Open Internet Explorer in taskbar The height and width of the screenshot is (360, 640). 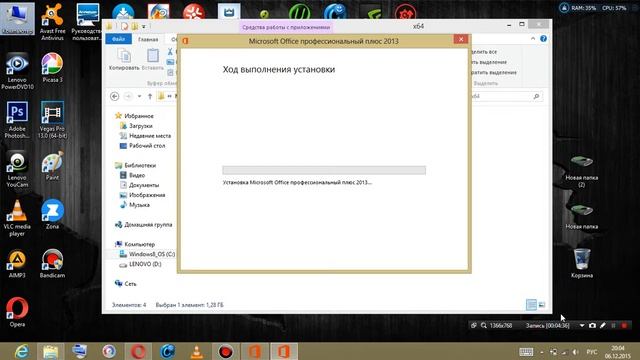tap(21, 351)
